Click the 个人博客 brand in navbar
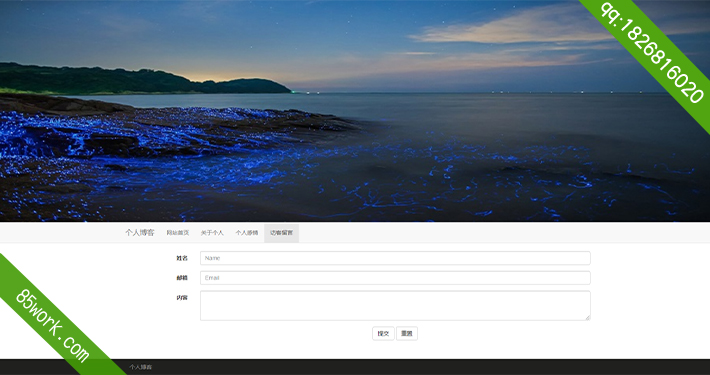The width and height of the screenshot is (710, 375). coord(139,233)
